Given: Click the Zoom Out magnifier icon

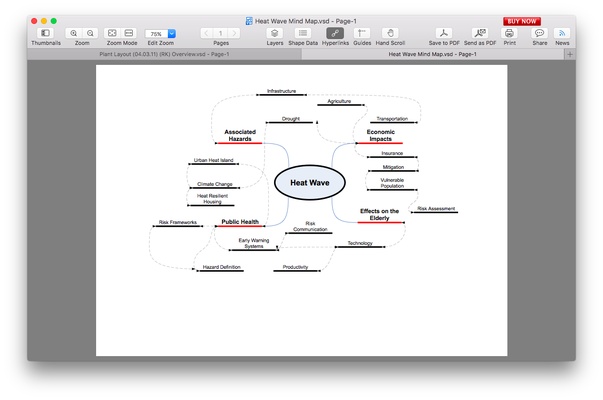Looking at the screenshot, I should 90,33.
